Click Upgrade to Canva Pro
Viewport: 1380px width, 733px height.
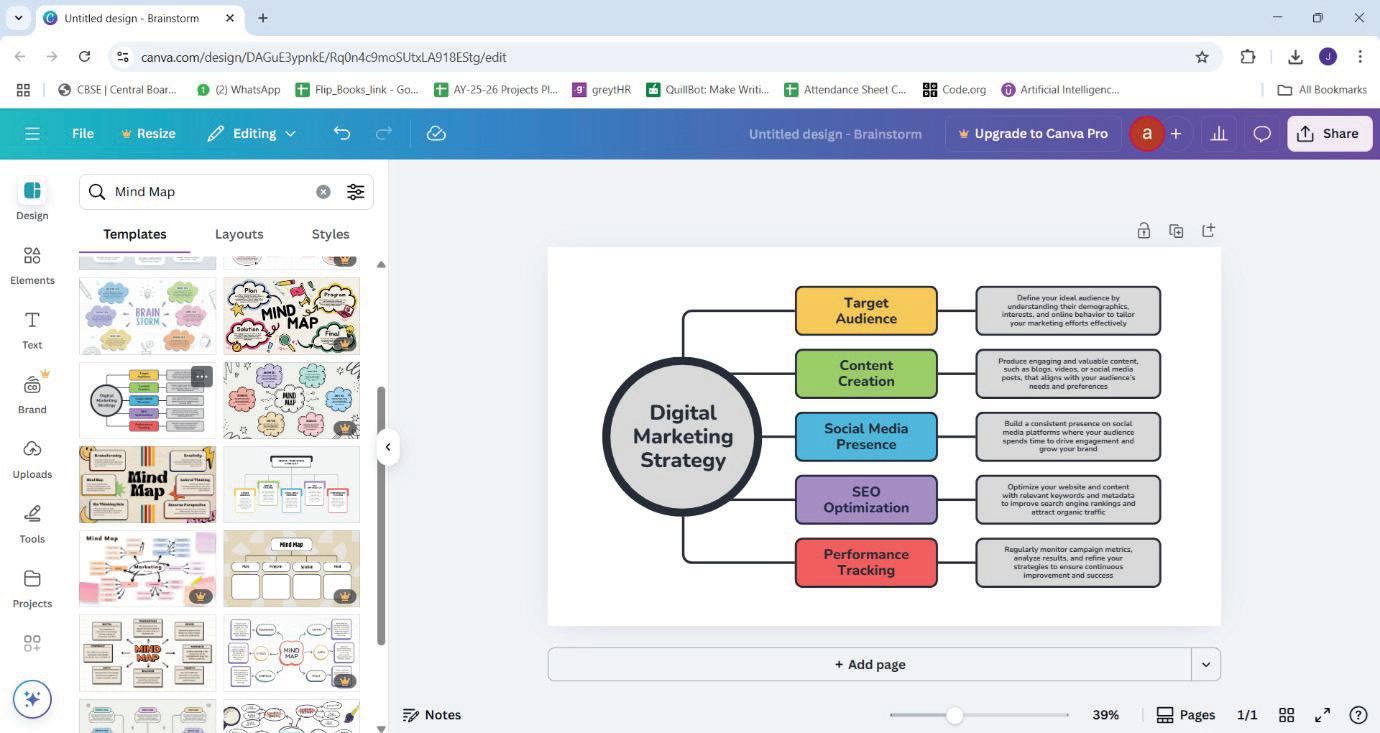(x=1033, y=133)
